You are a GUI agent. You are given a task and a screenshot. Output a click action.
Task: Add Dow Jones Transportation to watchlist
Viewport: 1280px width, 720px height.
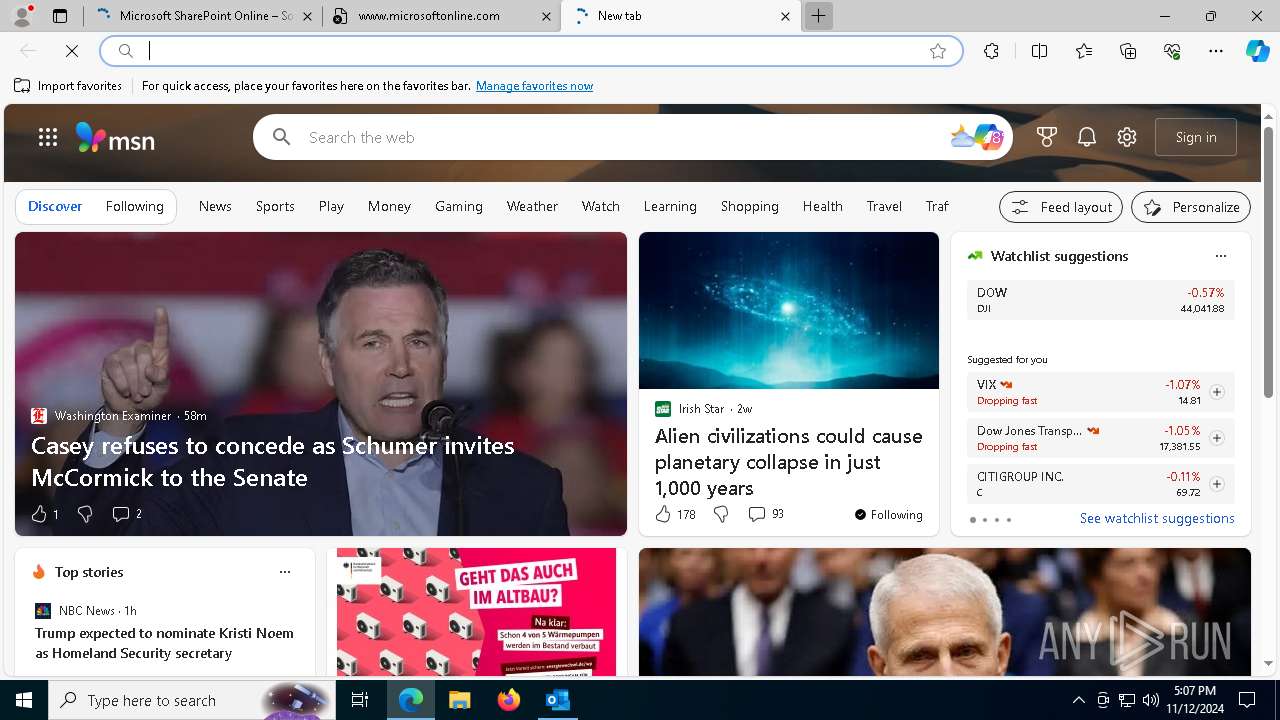(1217, 438)
